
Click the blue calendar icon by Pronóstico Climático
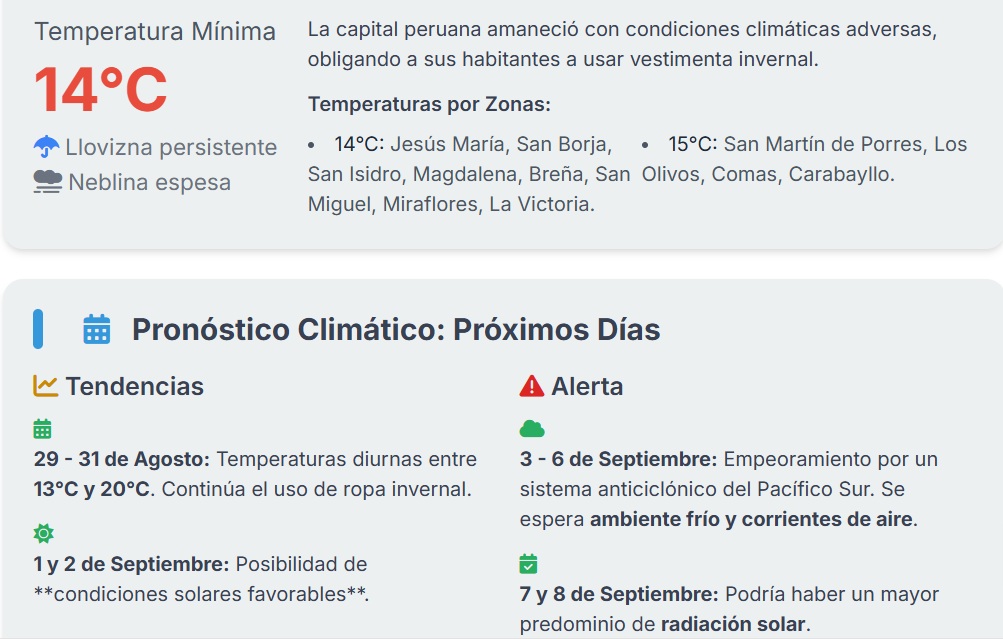[x=97, y=329]
